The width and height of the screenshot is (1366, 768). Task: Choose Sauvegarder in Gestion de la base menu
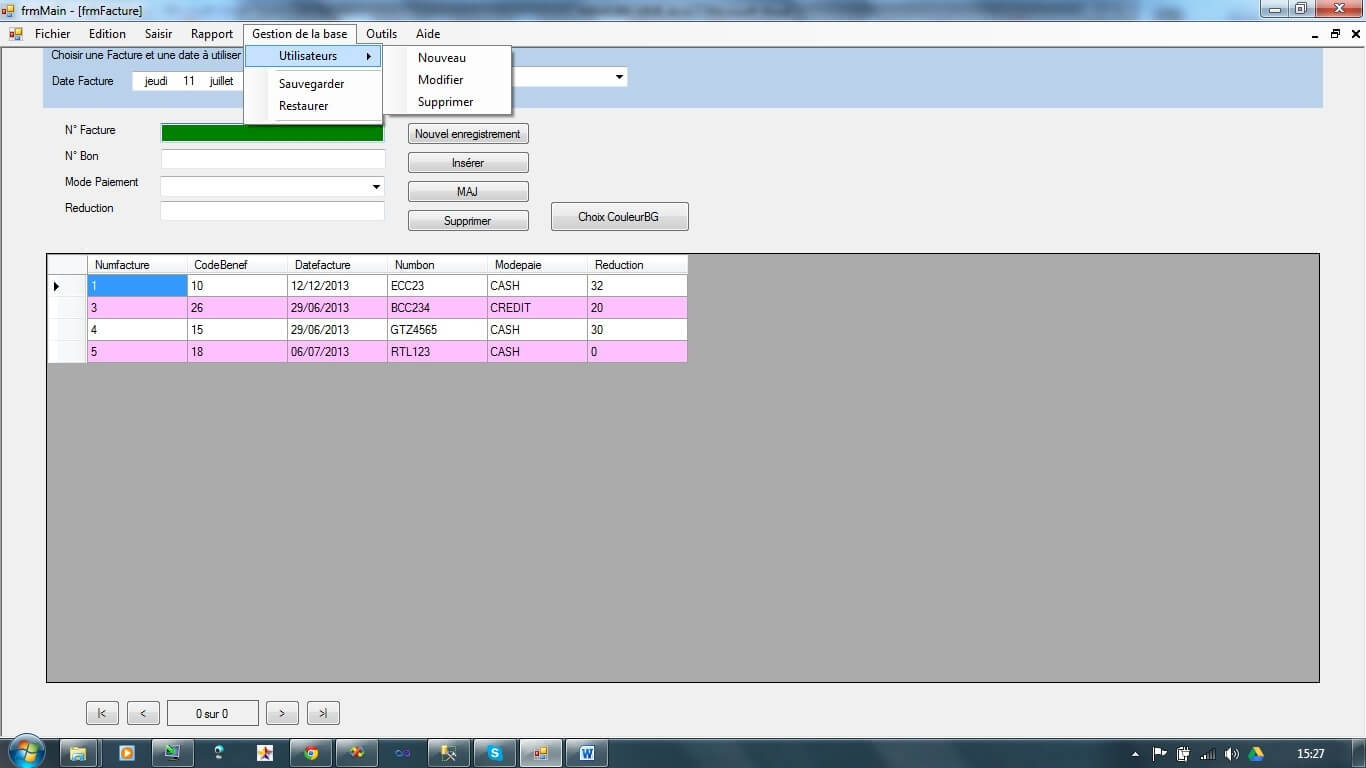click(311, 84)
